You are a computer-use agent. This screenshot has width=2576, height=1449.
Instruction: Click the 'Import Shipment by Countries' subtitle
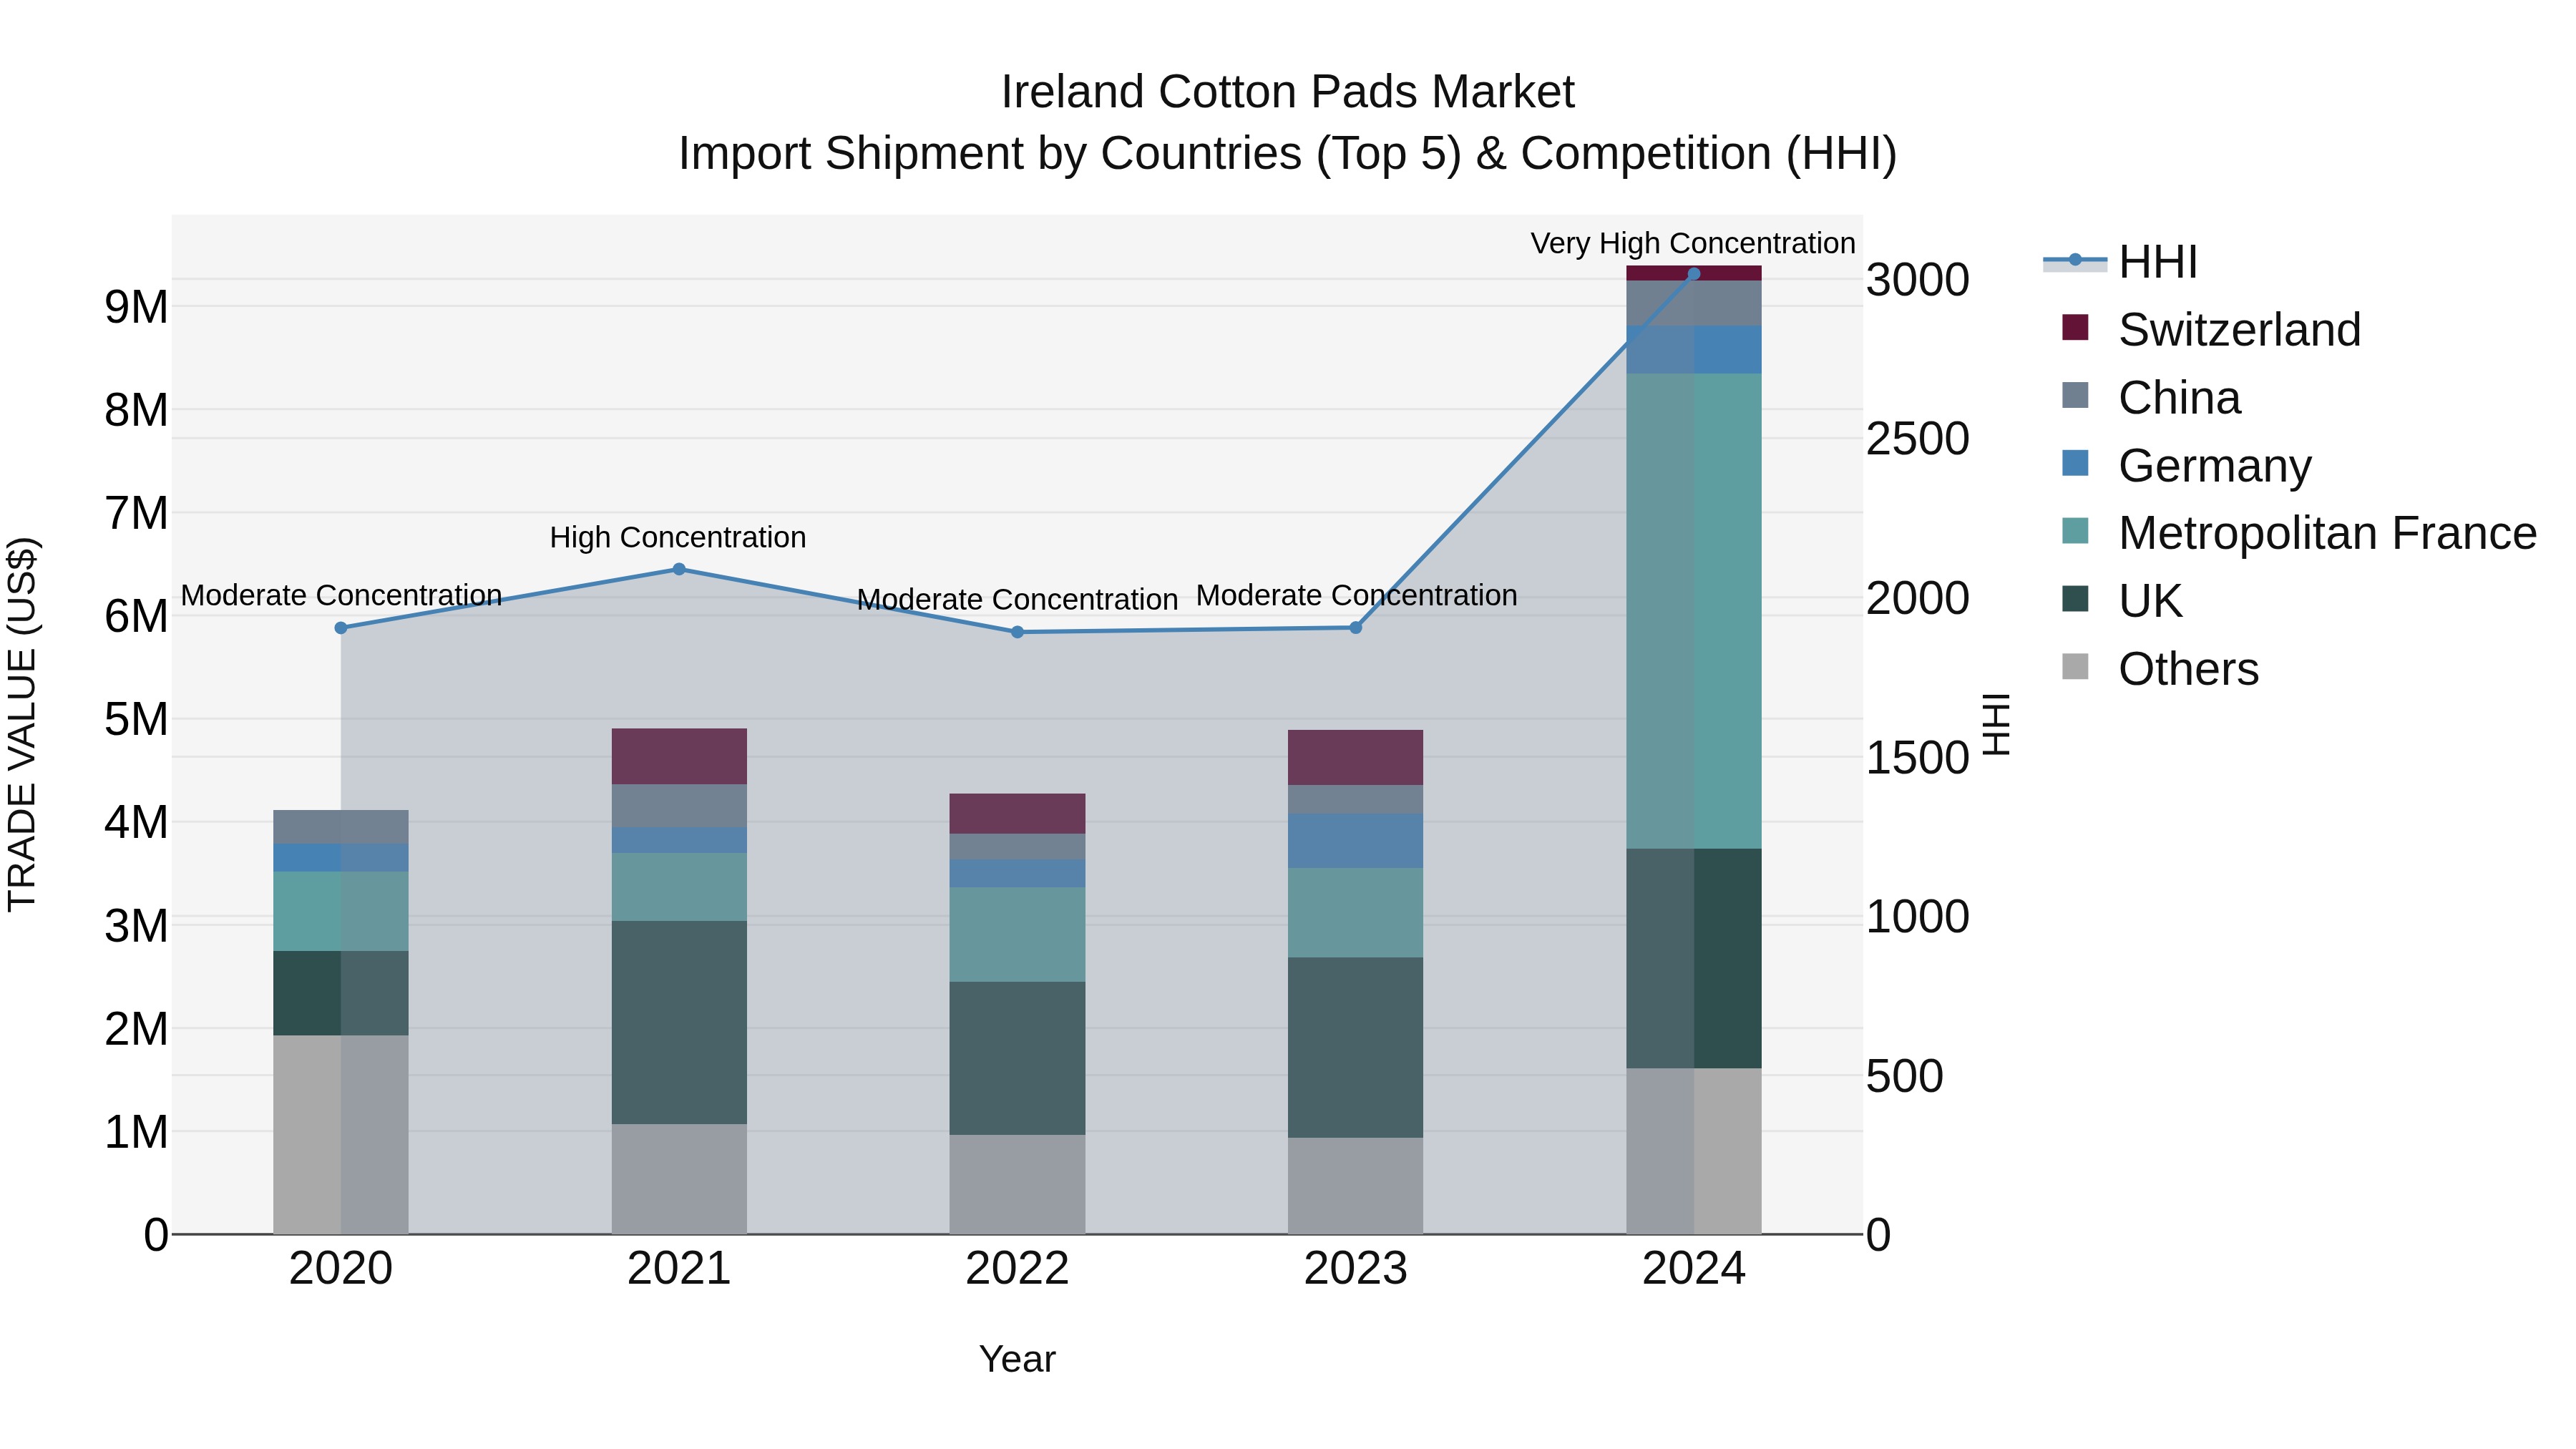pos(1288,154)
